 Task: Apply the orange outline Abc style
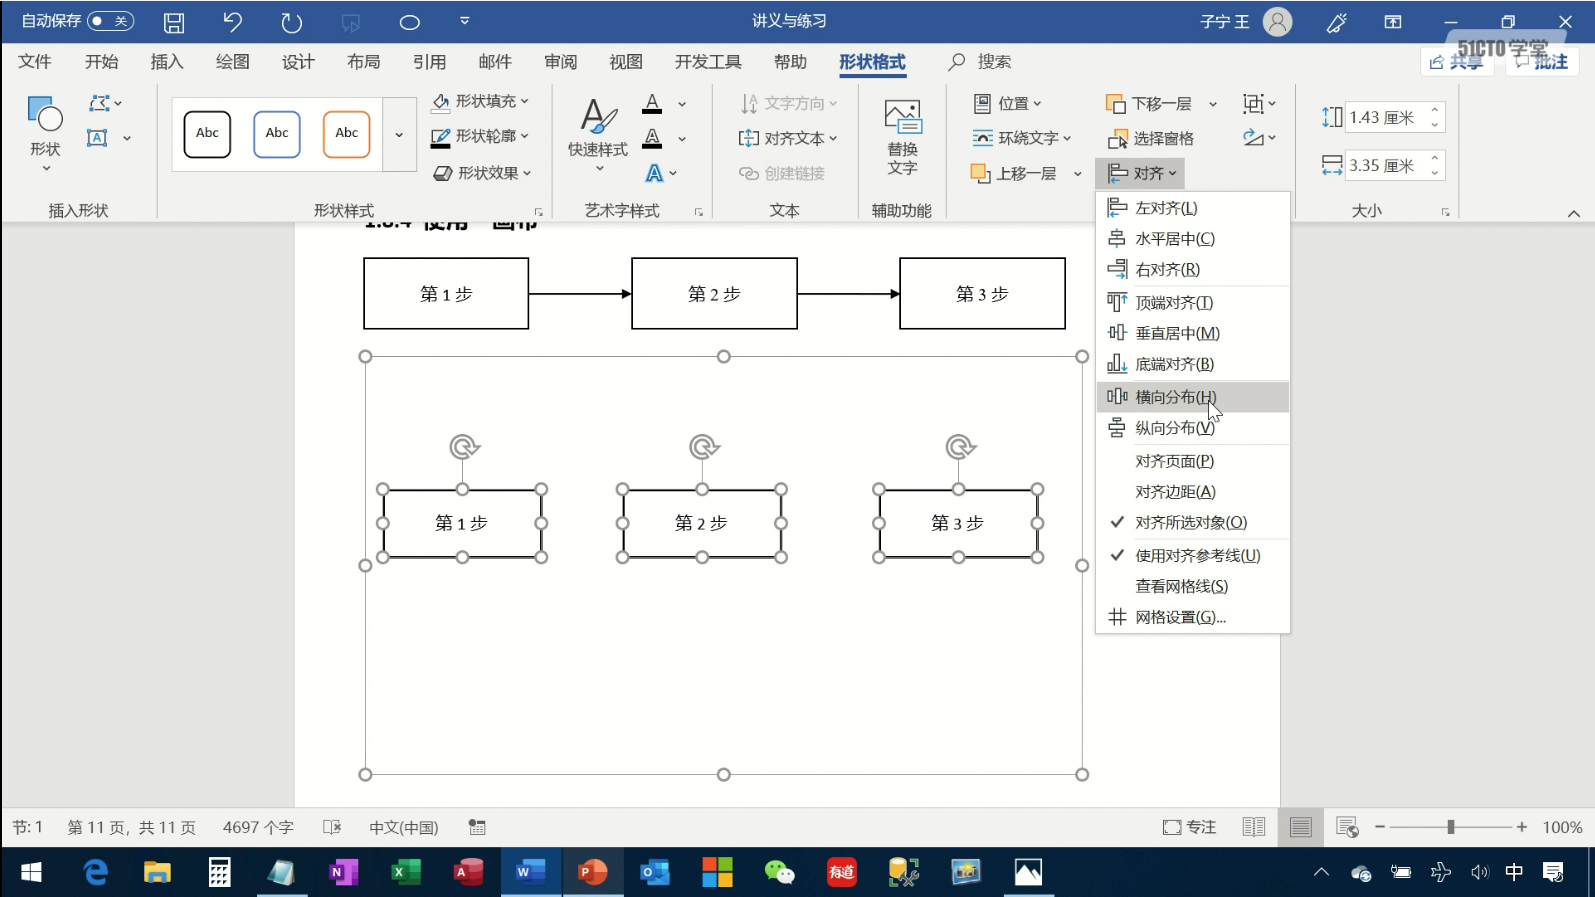[347, 134]
